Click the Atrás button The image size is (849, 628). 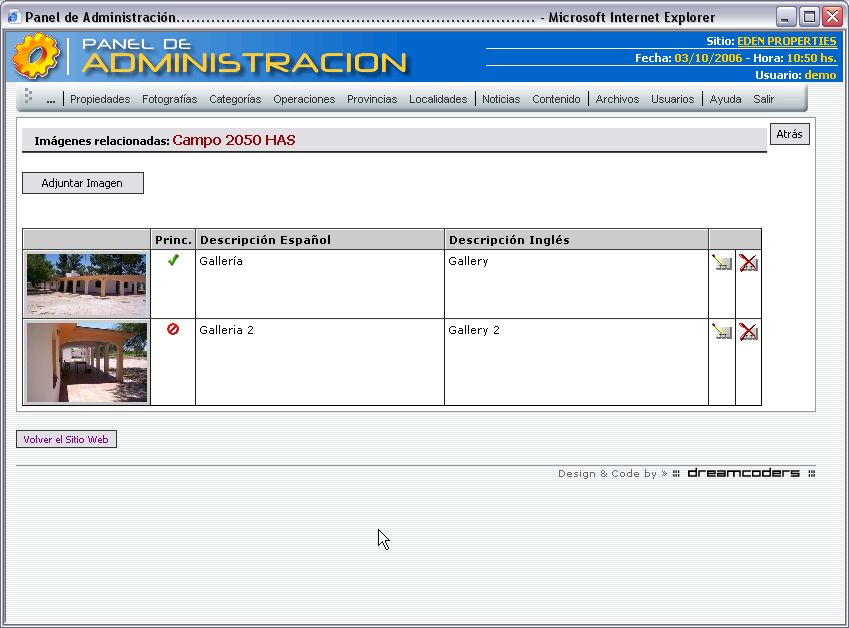tap(789, 134)
